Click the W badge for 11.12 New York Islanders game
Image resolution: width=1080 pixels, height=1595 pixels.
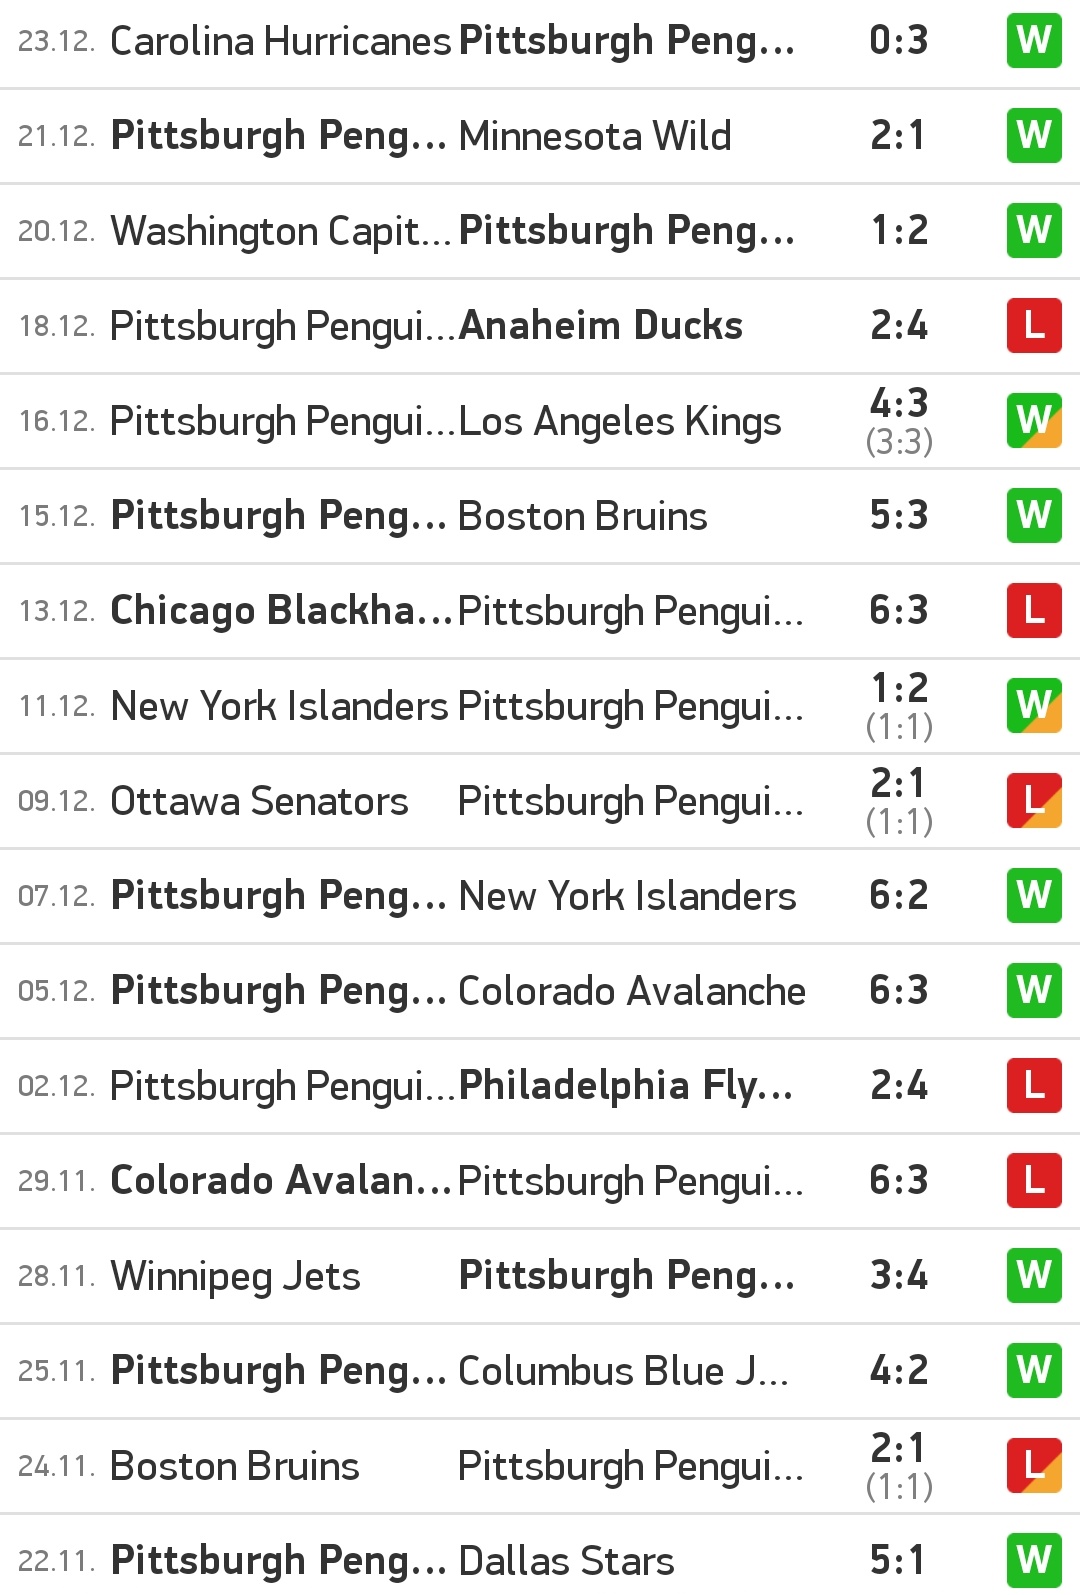pyautogui.click(x=1033, y=706)
